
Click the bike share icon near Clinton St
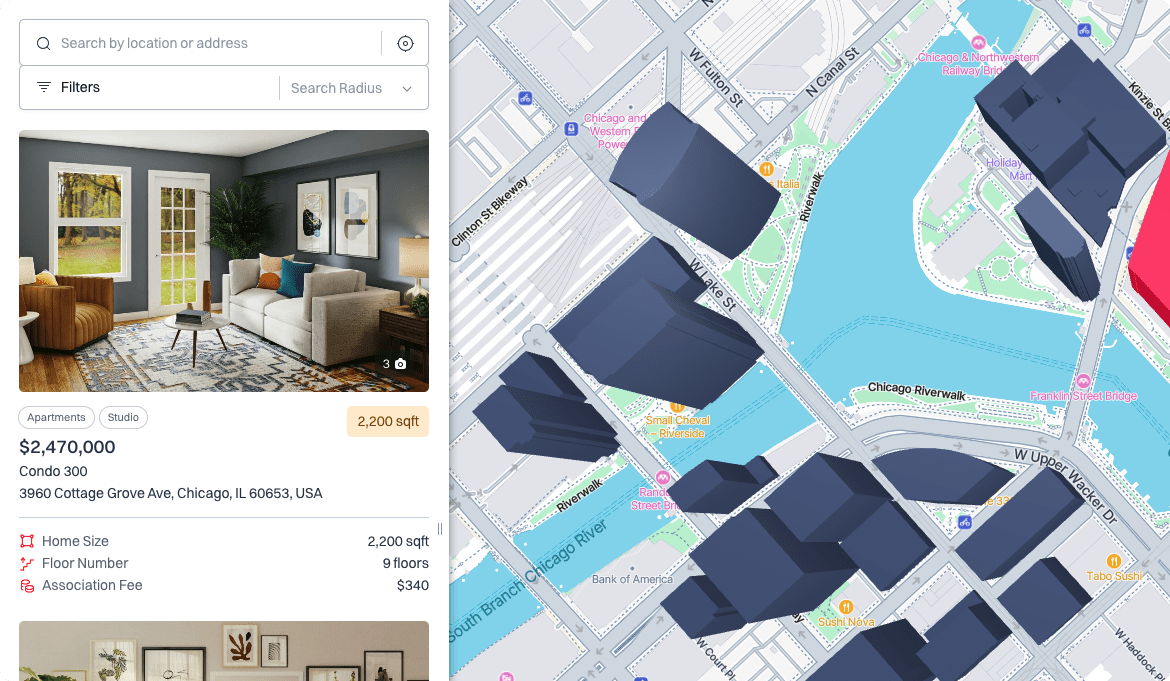tap(525, 98)
